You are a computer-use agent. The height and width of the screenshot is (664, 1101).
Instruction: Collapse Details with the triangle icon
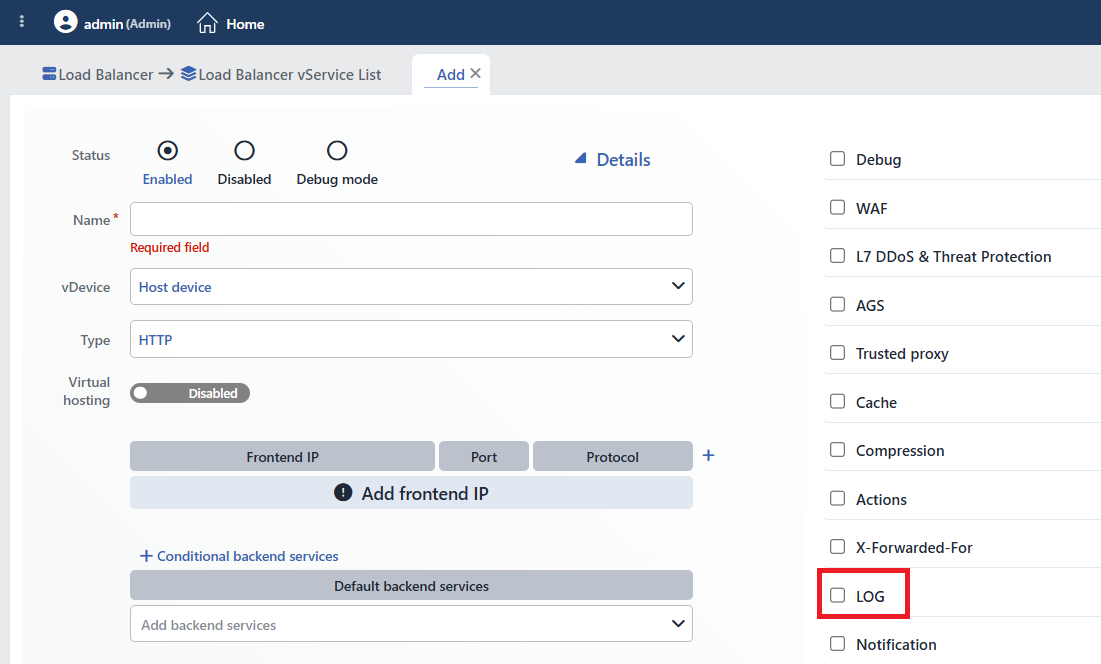pyautogui.click(x=581, y=159)
